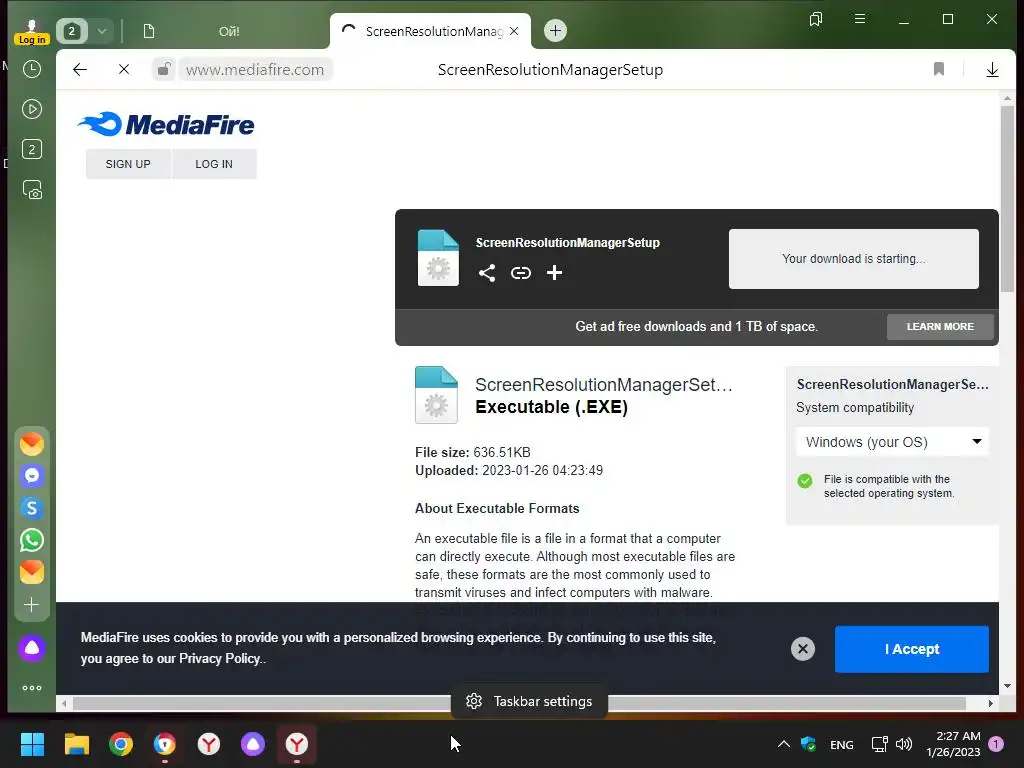Click the scrollbar right arrow
This screenshot has width=1024, height=768.
tap(991, 703)
